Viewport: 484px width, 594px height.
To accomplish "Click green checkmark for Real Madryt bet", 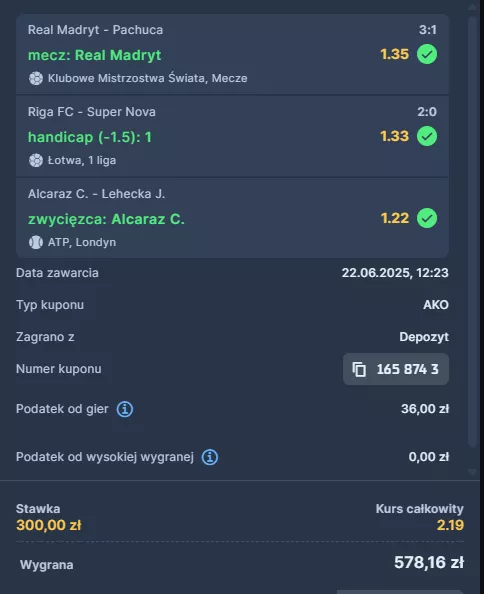I will click(x=427, y=54).
